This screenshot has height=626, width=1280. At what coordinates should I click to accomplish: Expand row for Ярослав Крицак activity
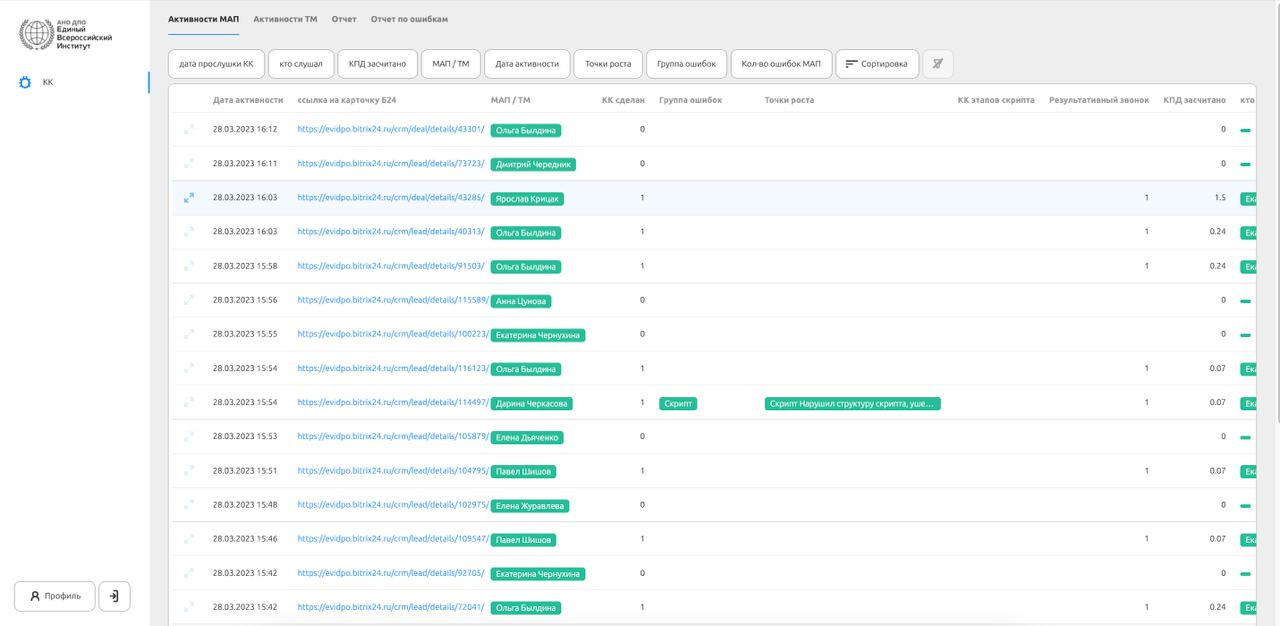[x=189, y=198]
